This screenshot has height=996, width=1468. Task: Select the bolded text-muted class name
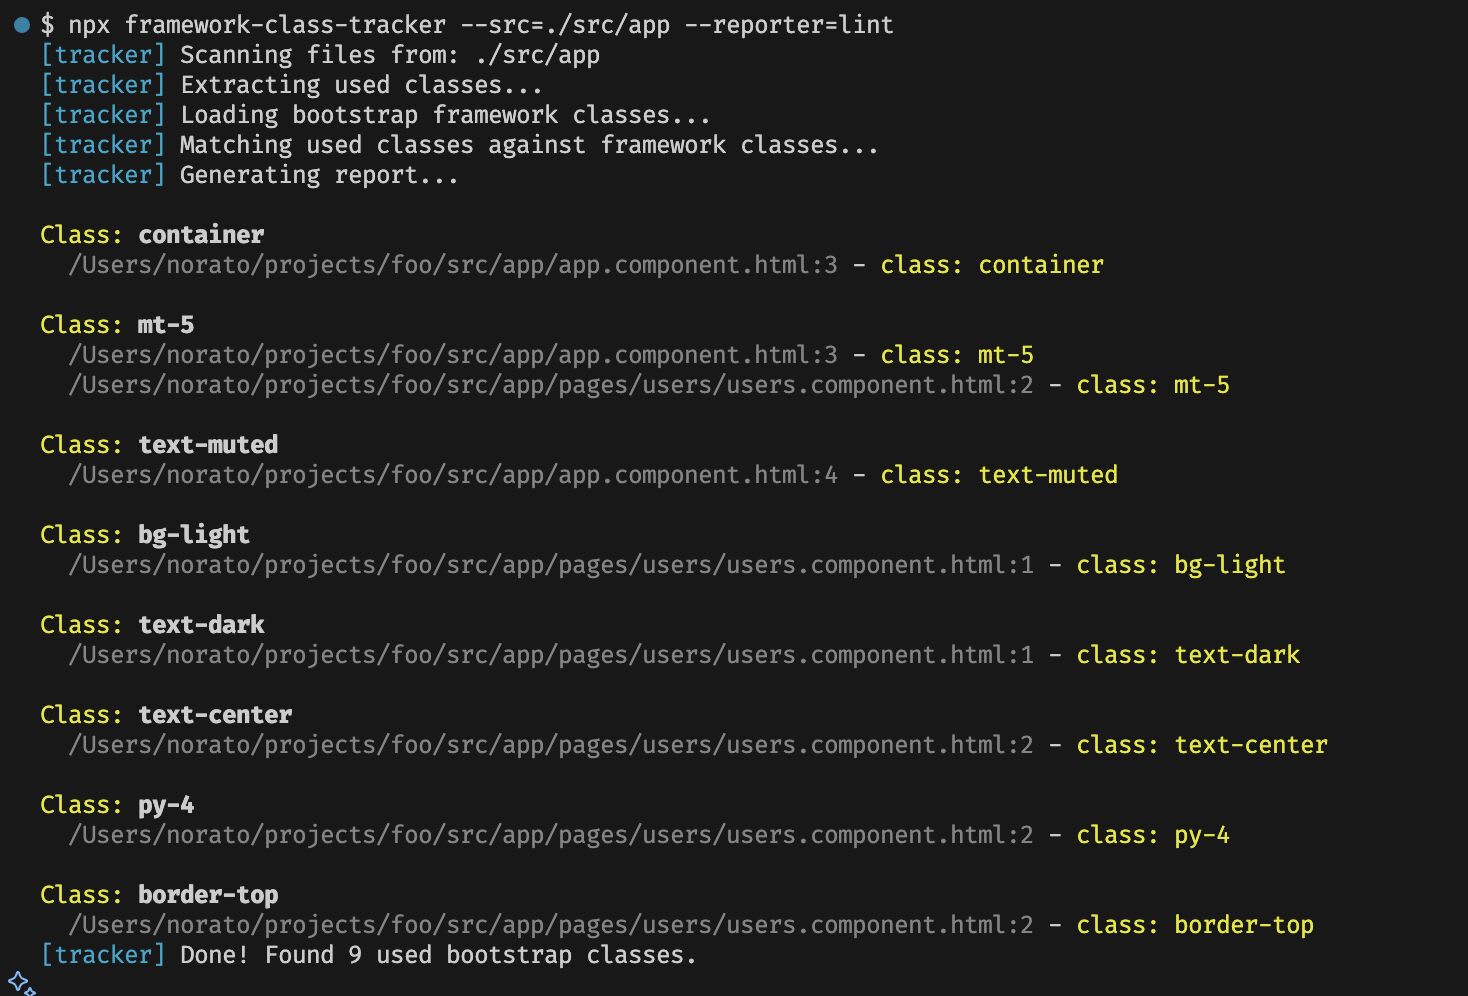207,444
